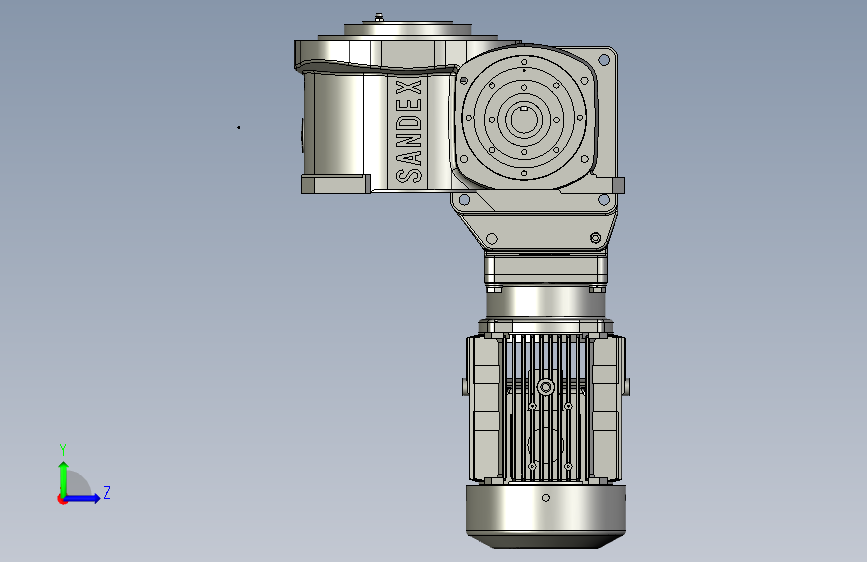Select the embossed SANDEX lettering on the housing
867x562 pixels.
(x=409, y=132)
